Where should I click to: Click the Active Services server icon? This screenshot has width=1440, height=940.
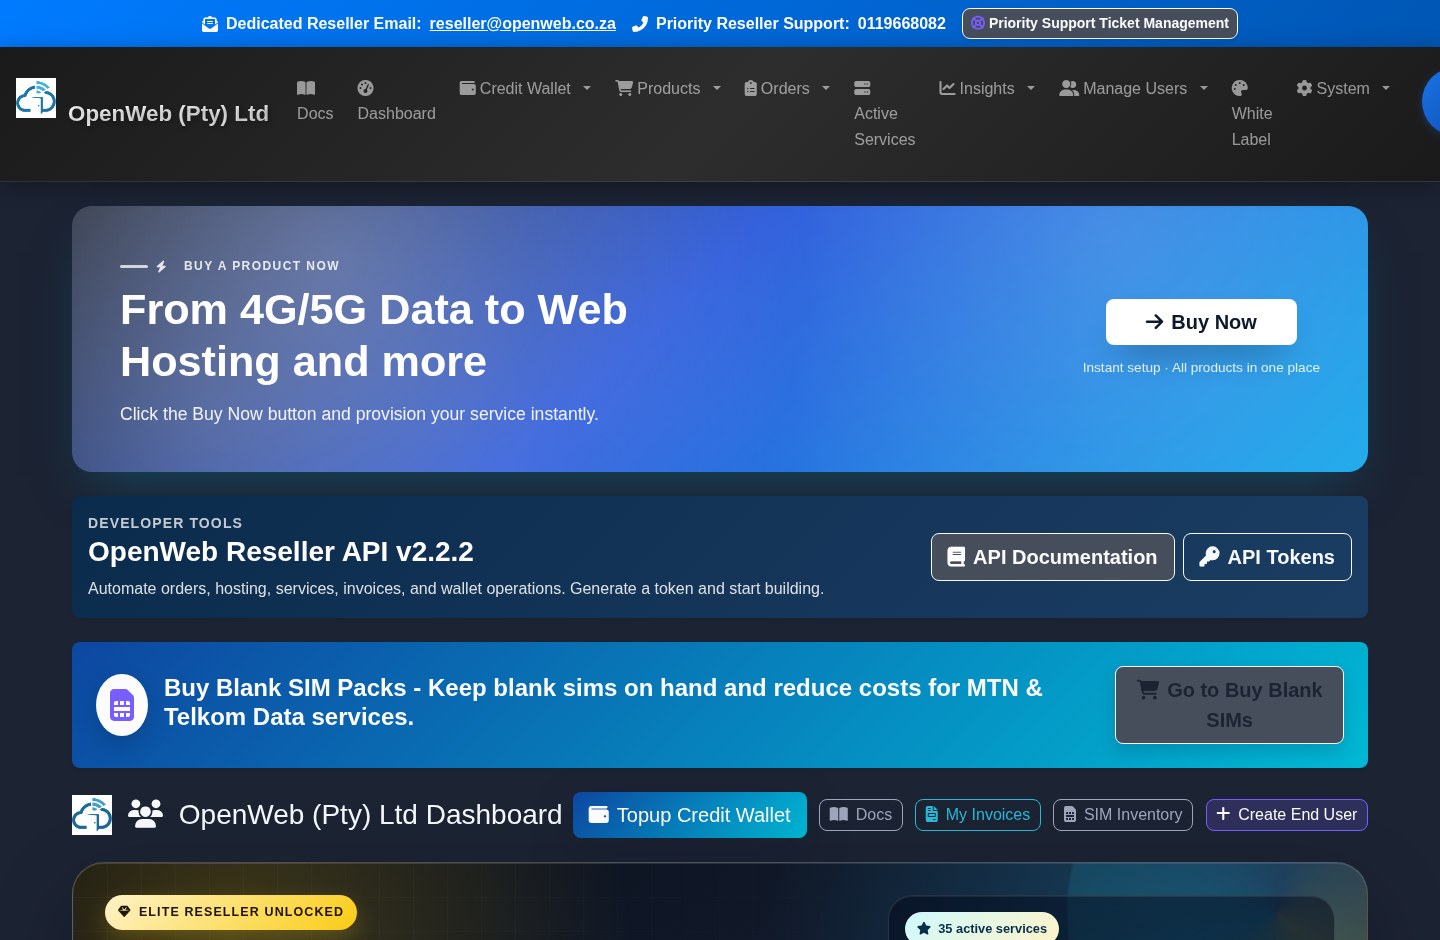click(x=862, y=88)
